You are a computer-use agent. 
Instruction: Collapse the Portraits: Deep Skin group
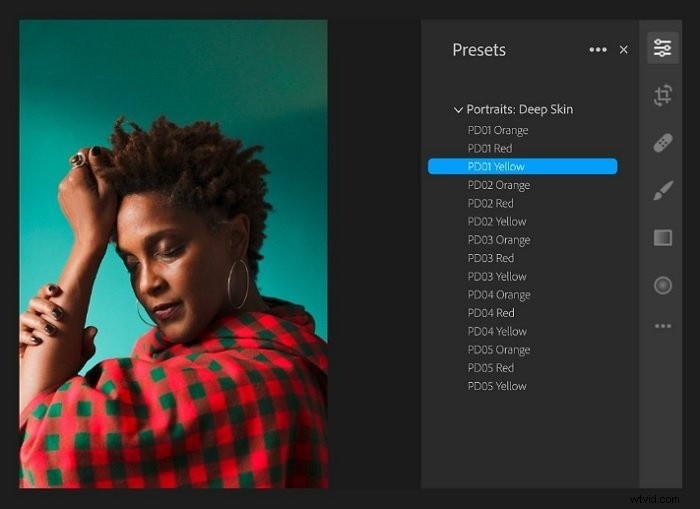[458, 109]
